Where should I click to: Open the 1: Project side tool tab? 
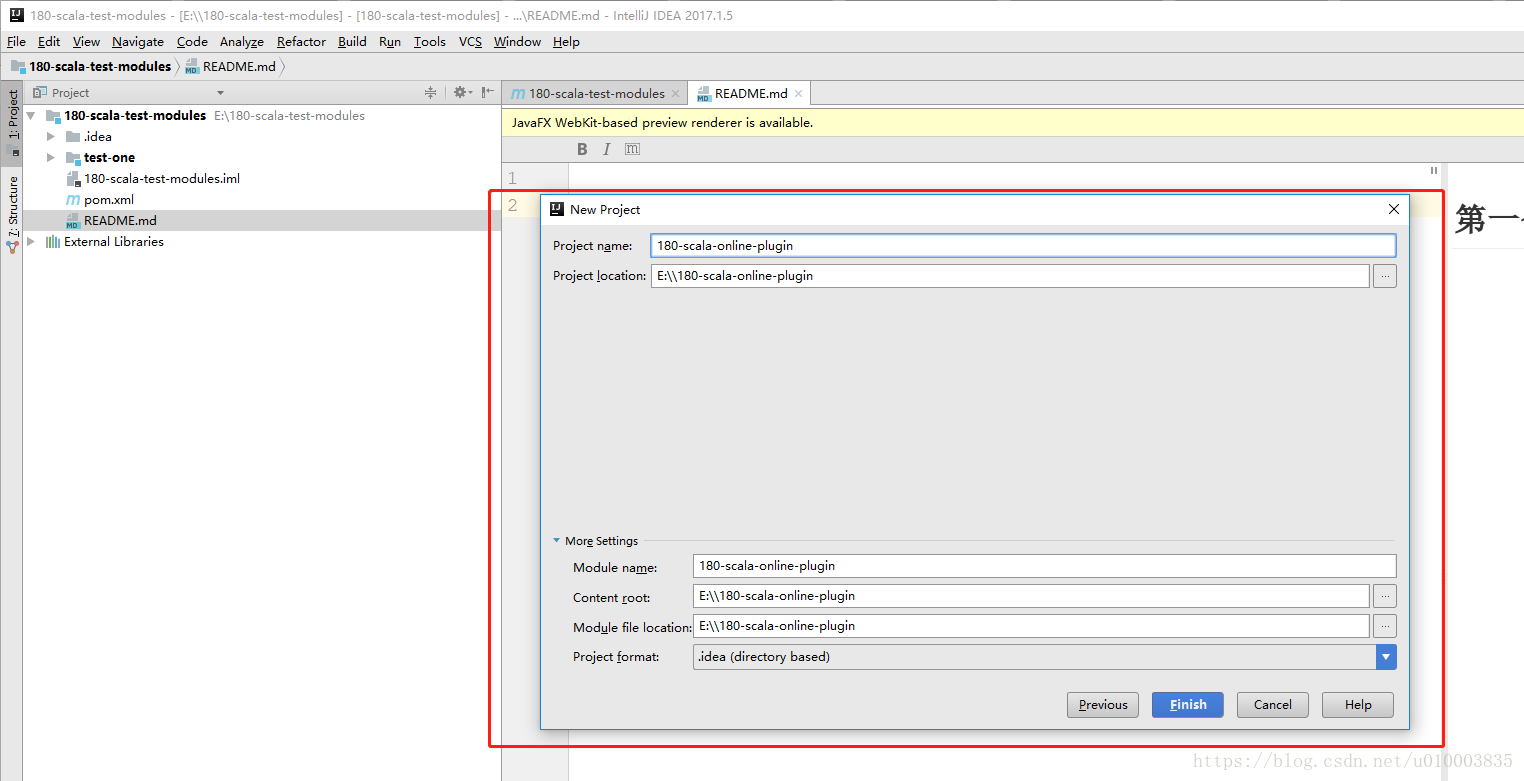(x=12, y=124)
